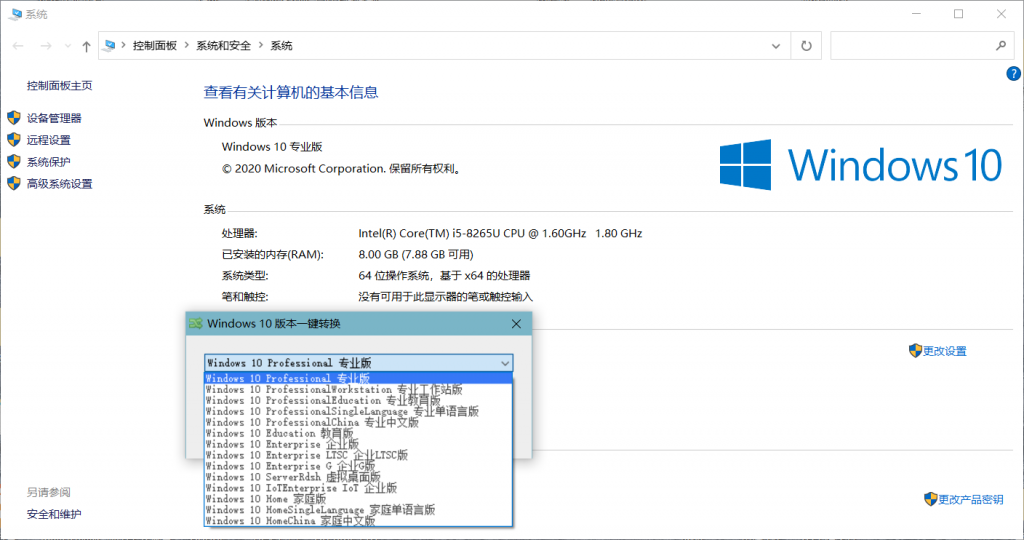Open 更改产品密钥 link
The image size is (1024, 540).
tap(970, 500)
